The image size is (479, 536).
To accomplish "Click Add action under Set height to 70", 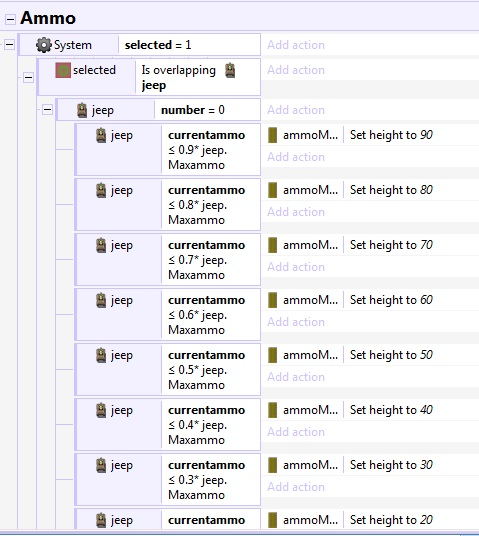I will click(x=296, y=267).
